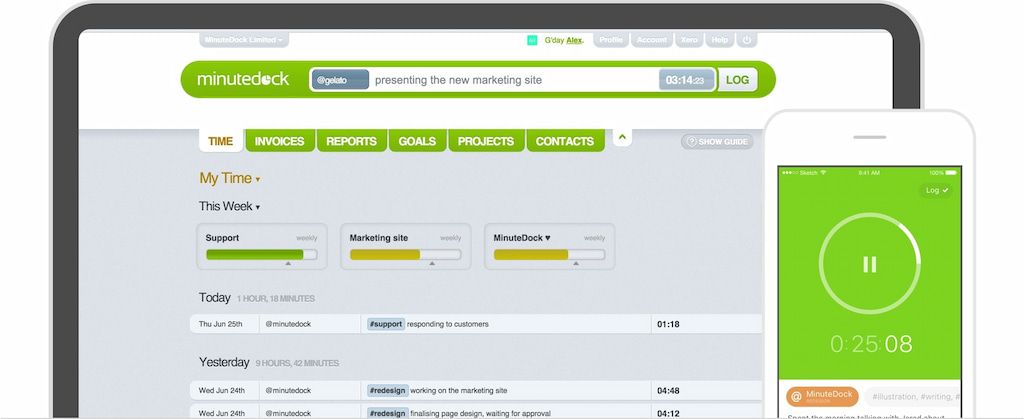Click the @gelato contact tag in the dock
Viewport: 1024px width, 419px height.
(340, 80)
